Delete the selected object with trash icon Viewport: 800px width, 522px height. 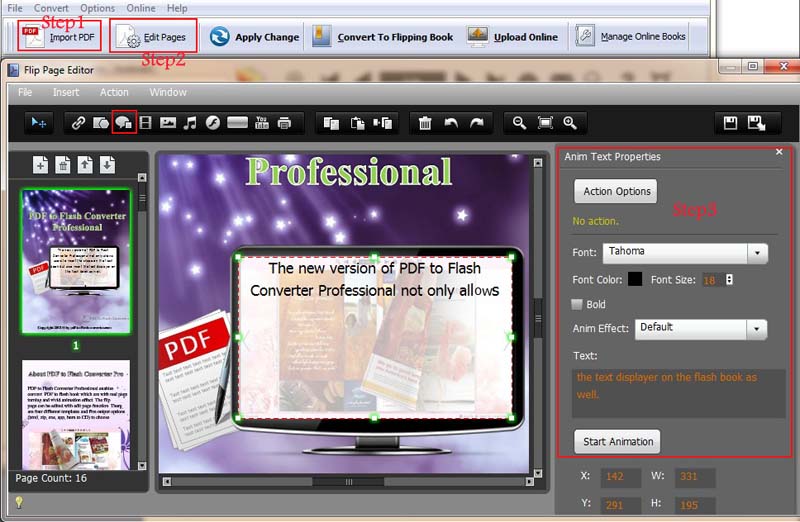click(x=425, y=123)
